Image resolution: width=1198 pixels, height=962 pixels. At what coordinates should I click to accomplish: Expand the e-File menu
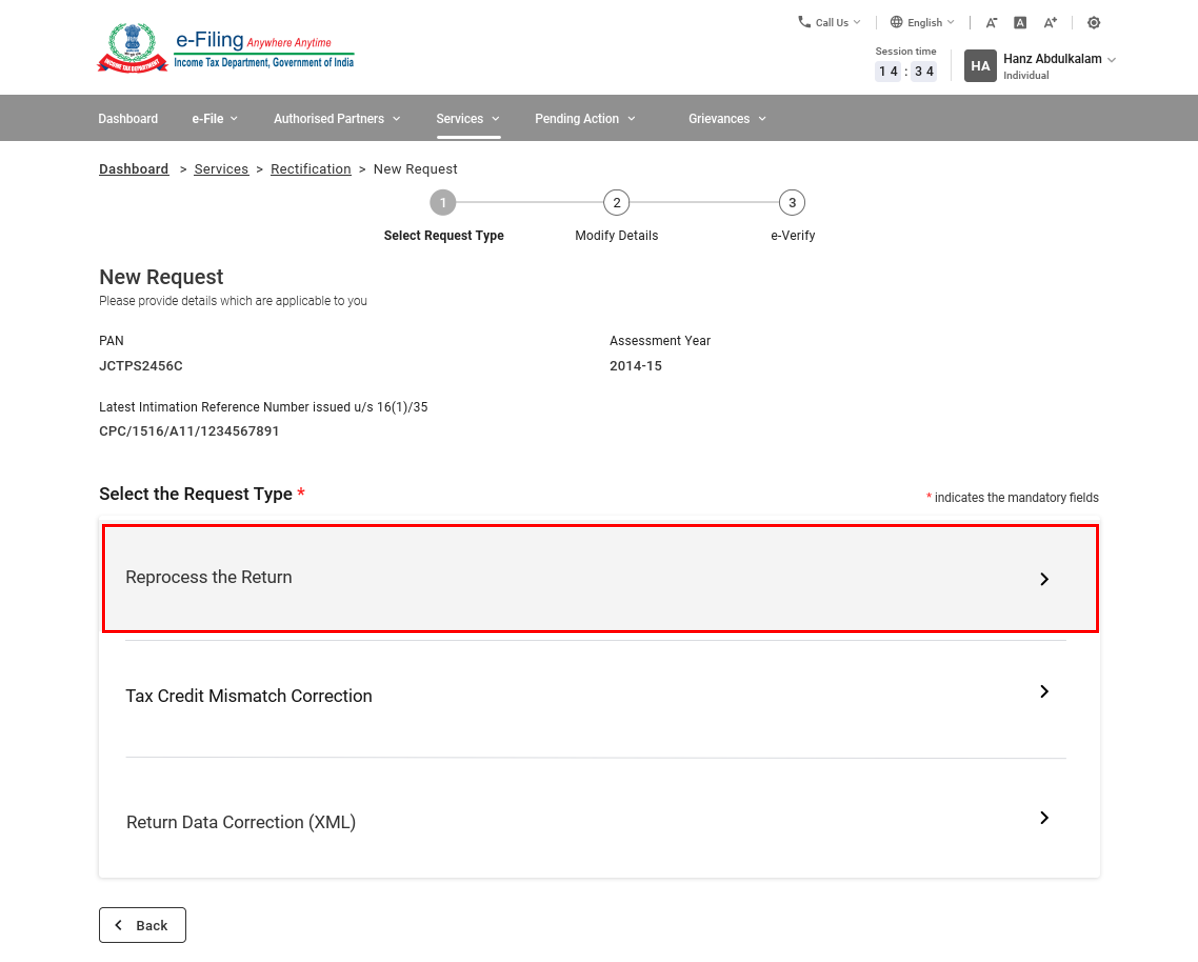(215, 119)
